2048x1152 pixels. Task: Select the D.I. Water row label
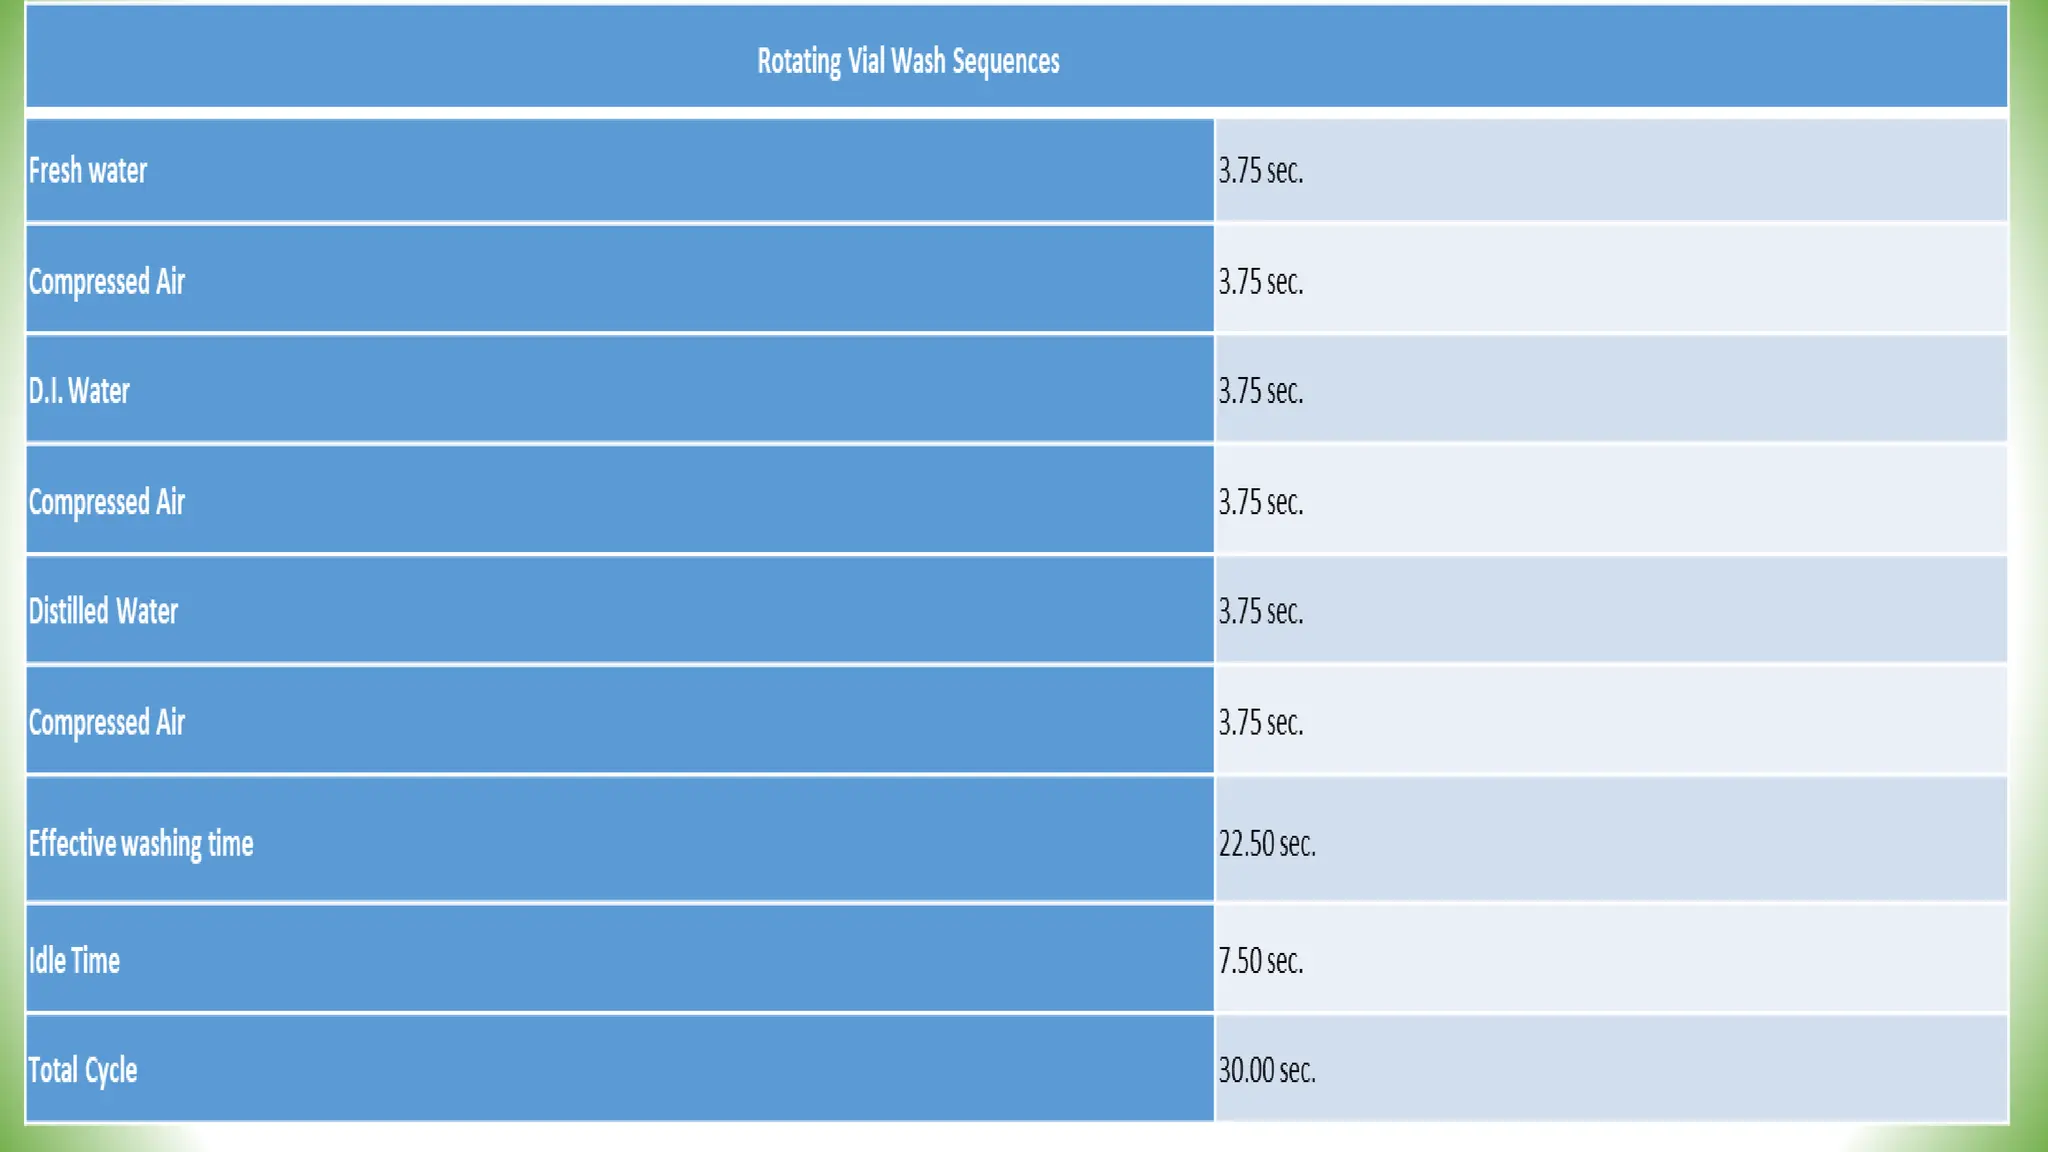(79, 391)
